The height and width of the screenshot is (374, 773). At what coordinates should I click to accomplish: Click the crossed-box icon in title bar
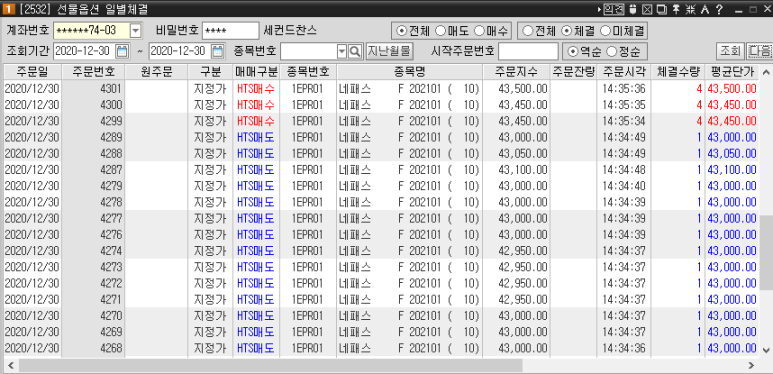647,9
